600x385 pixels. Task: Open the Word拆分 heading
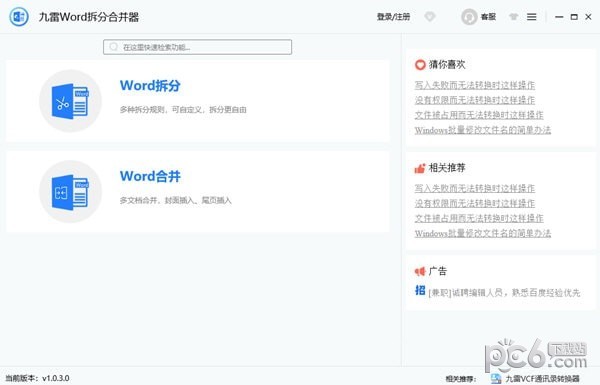(x=150, y=85)
